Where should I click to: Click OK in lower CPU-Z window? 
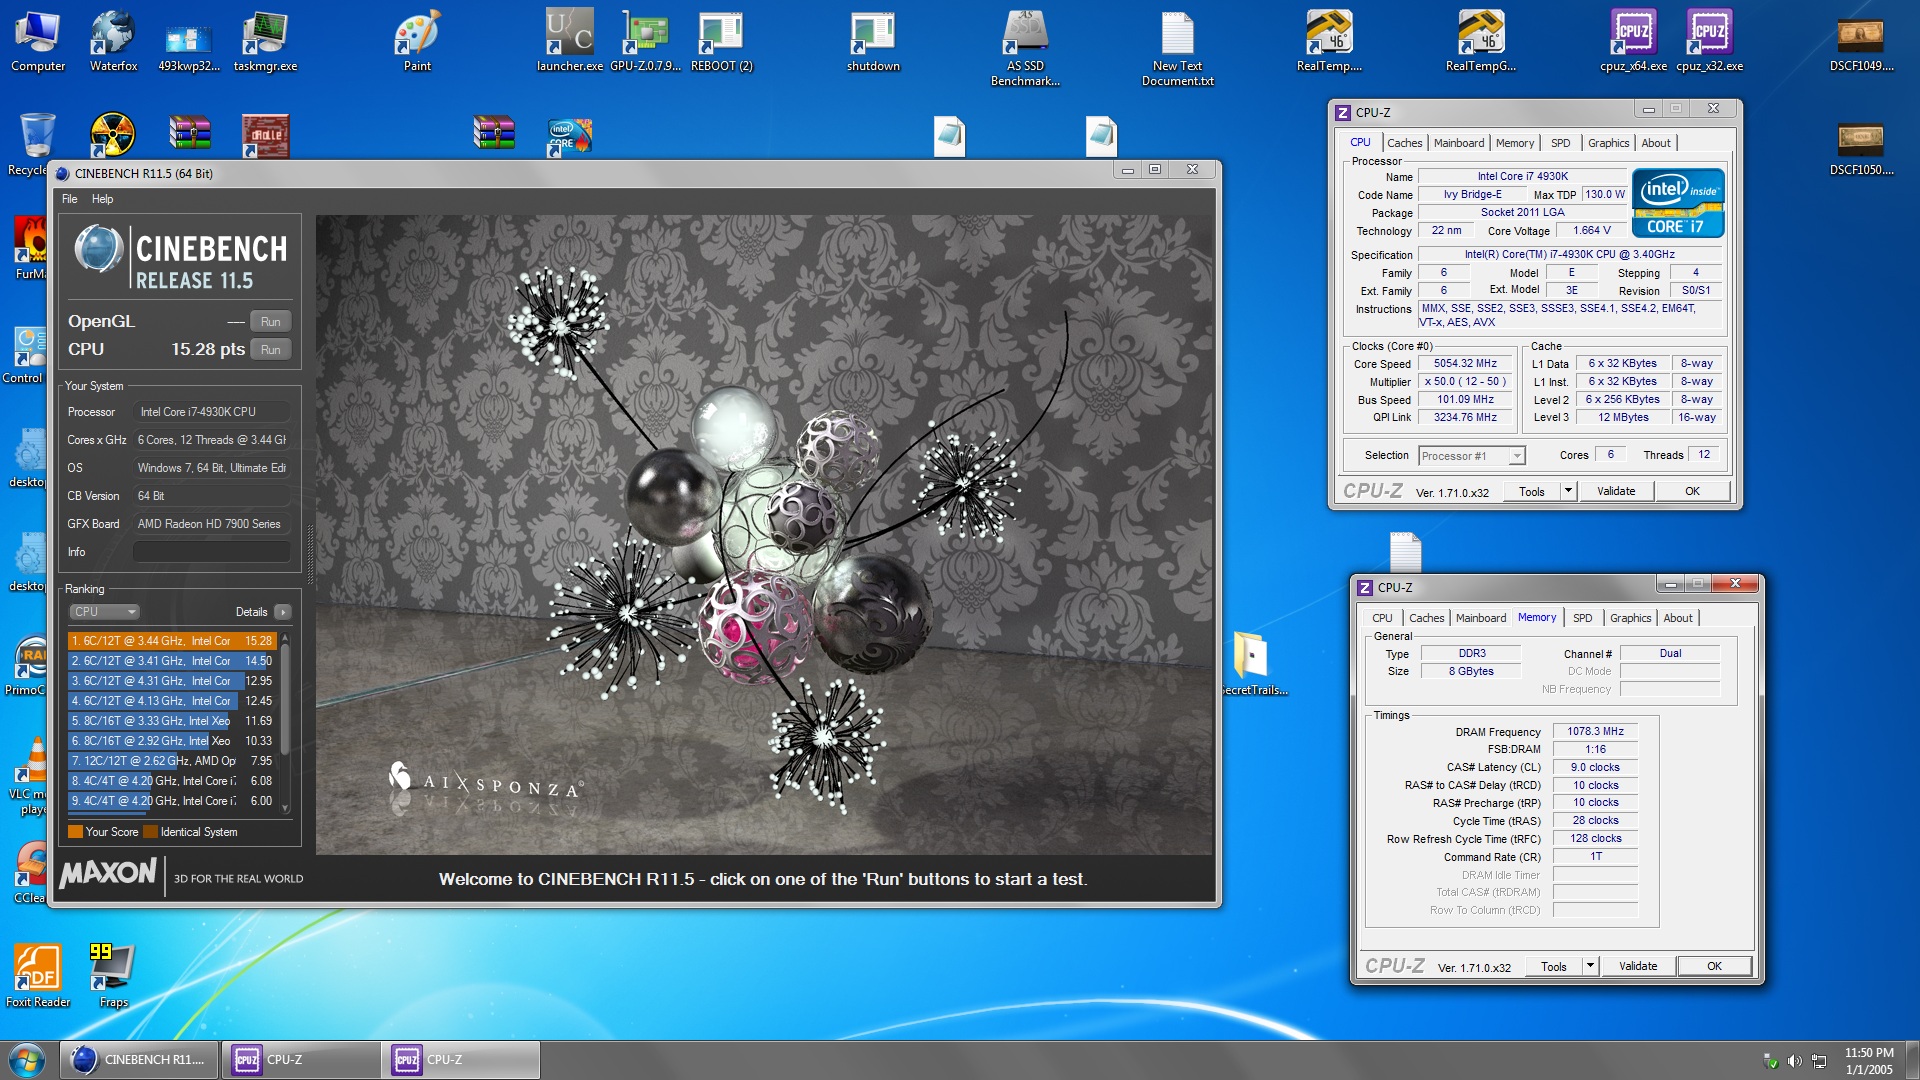1714,966
